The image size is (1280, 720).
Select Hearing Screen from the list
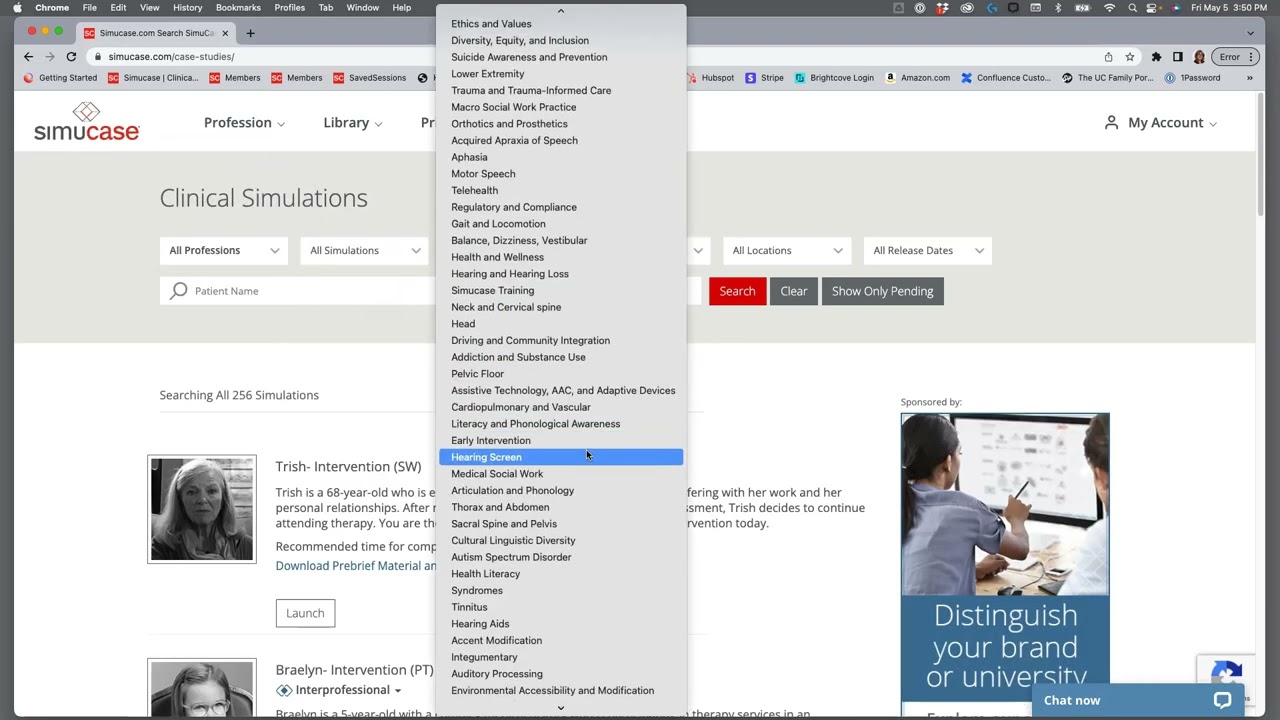coord(561,457)
